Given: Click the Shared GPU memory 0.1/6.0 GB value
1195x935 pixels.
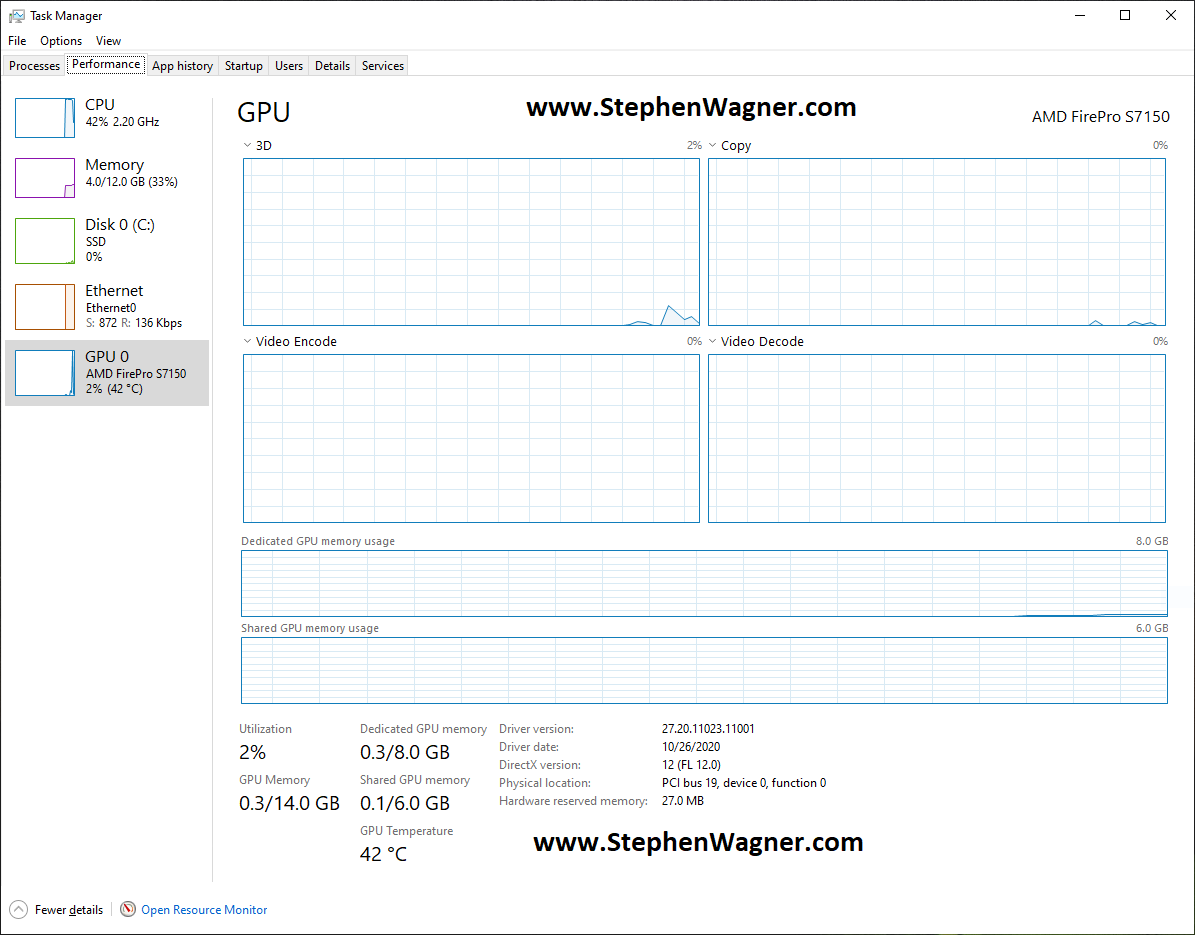Looking at the screenshot, I should tap(405, 803).
